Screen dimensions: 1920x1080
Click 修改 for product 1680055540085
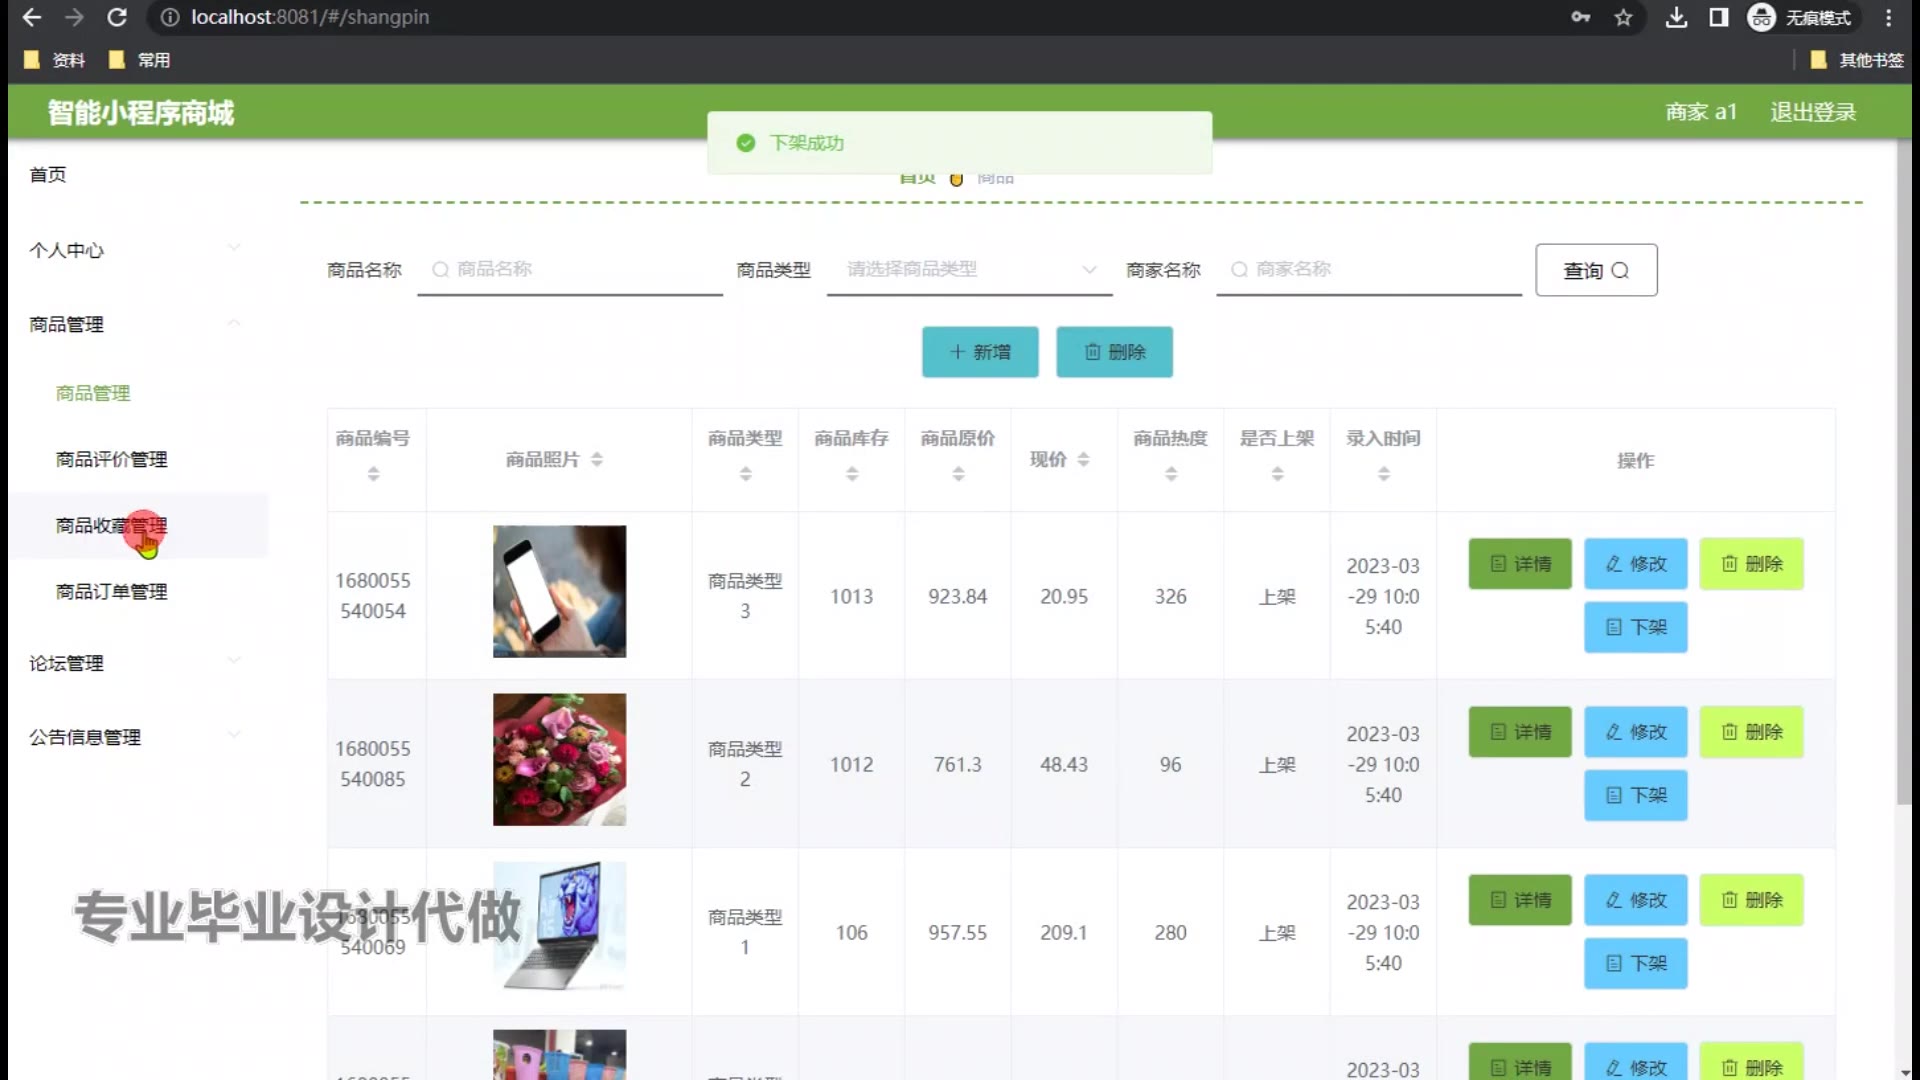(1636, 732)
